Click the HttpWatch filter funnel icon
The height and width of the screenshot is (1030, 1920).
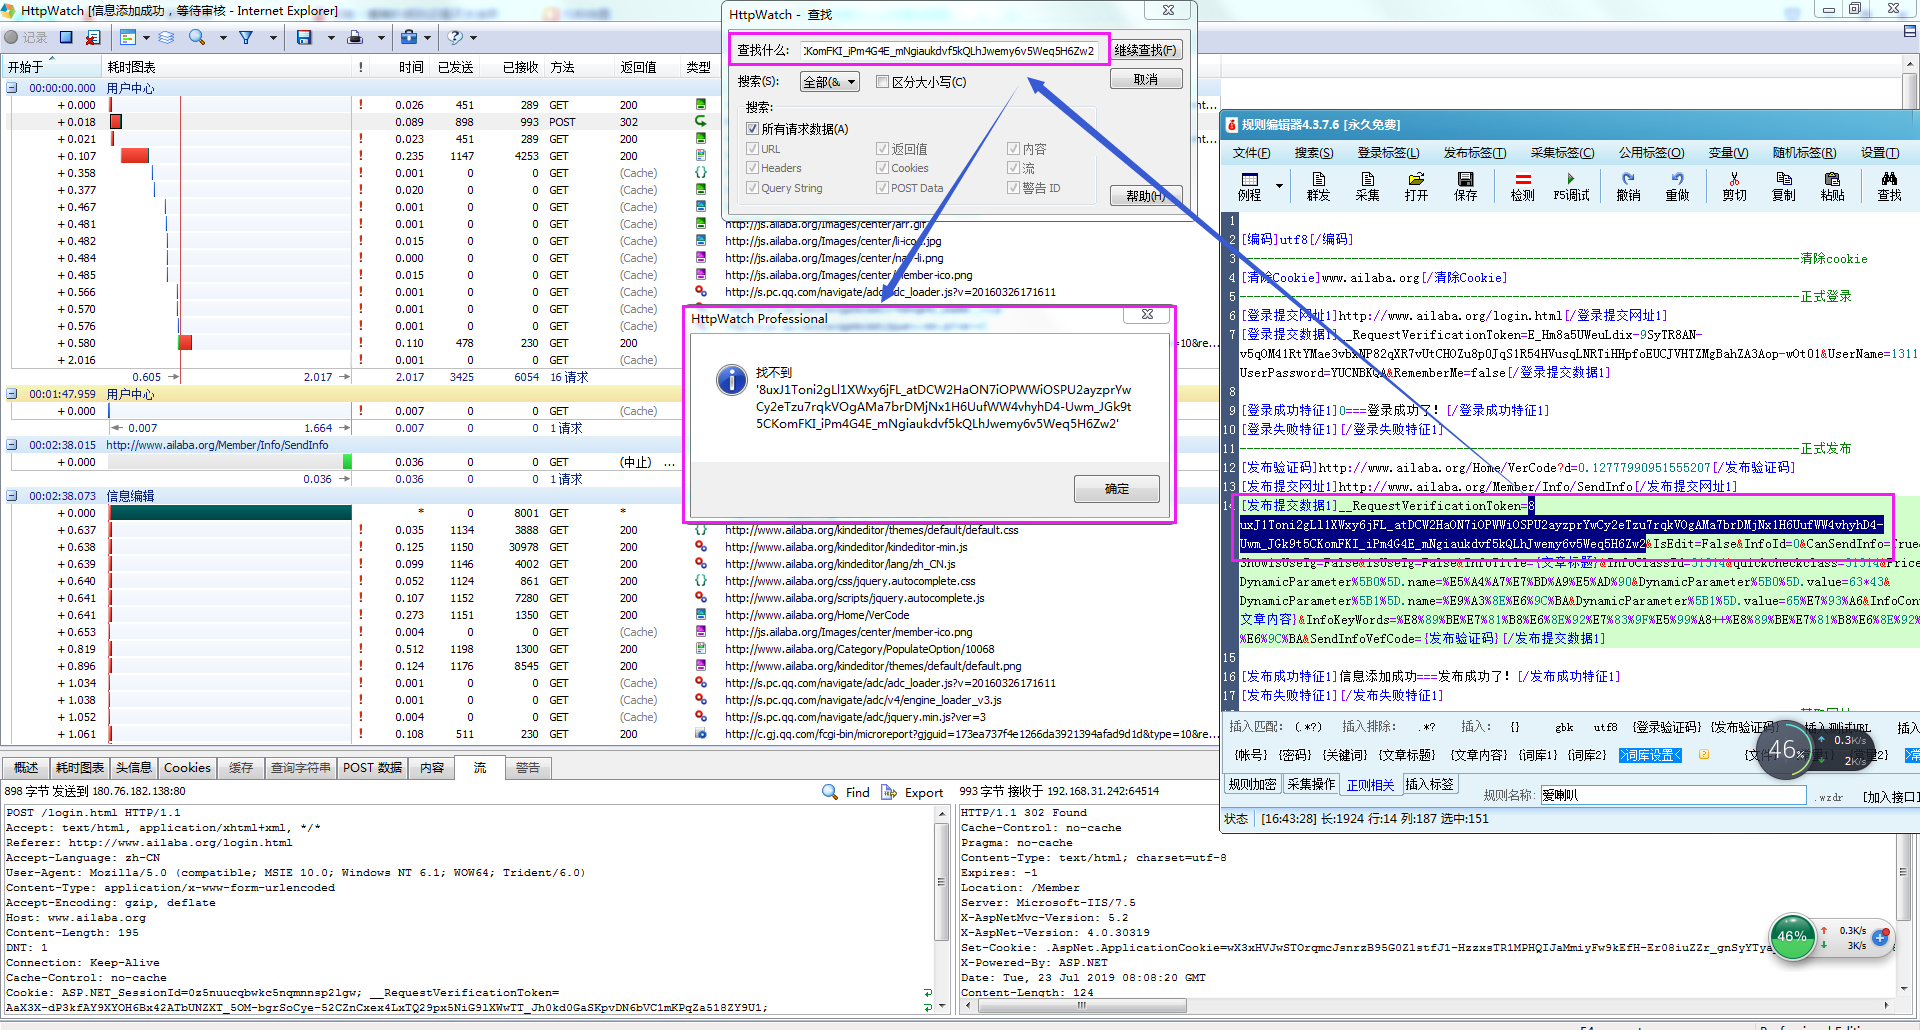click(246, 37)
